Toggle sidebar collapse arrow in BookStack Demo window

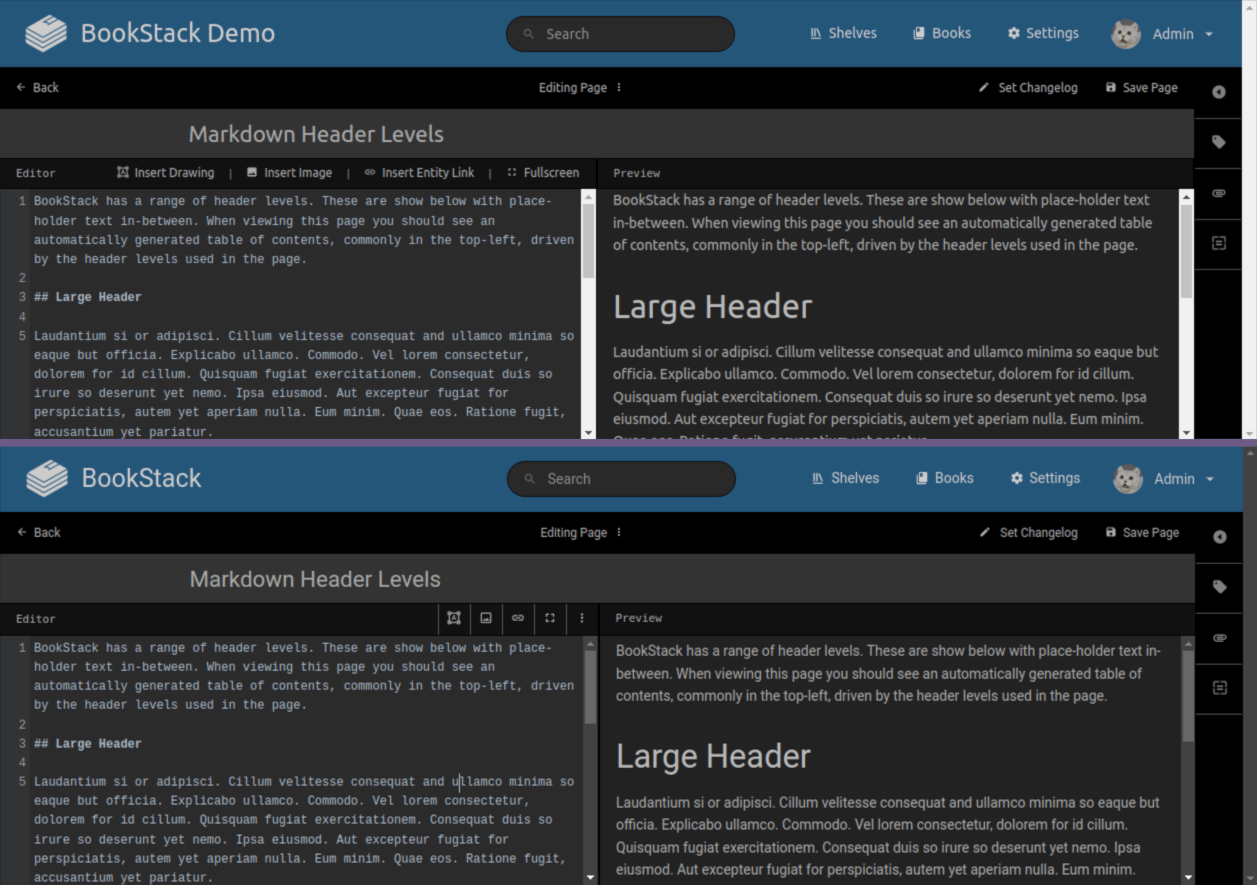coord(1218,92)
